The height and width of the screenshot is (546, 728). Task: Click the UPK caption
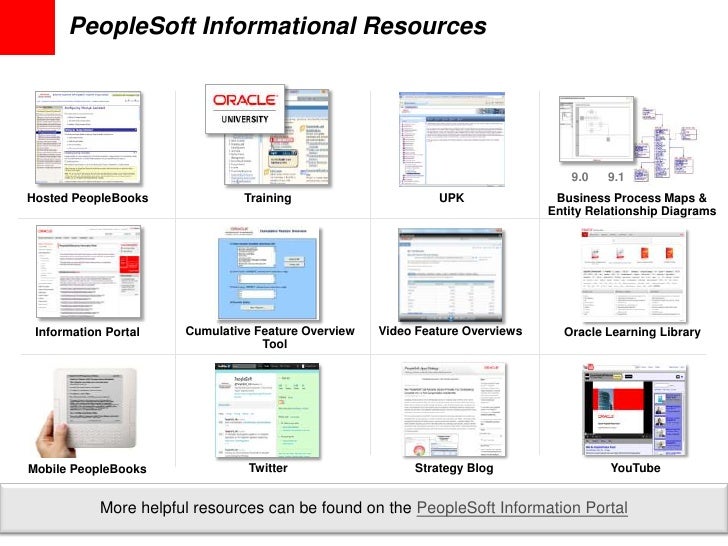click(452, 198)
